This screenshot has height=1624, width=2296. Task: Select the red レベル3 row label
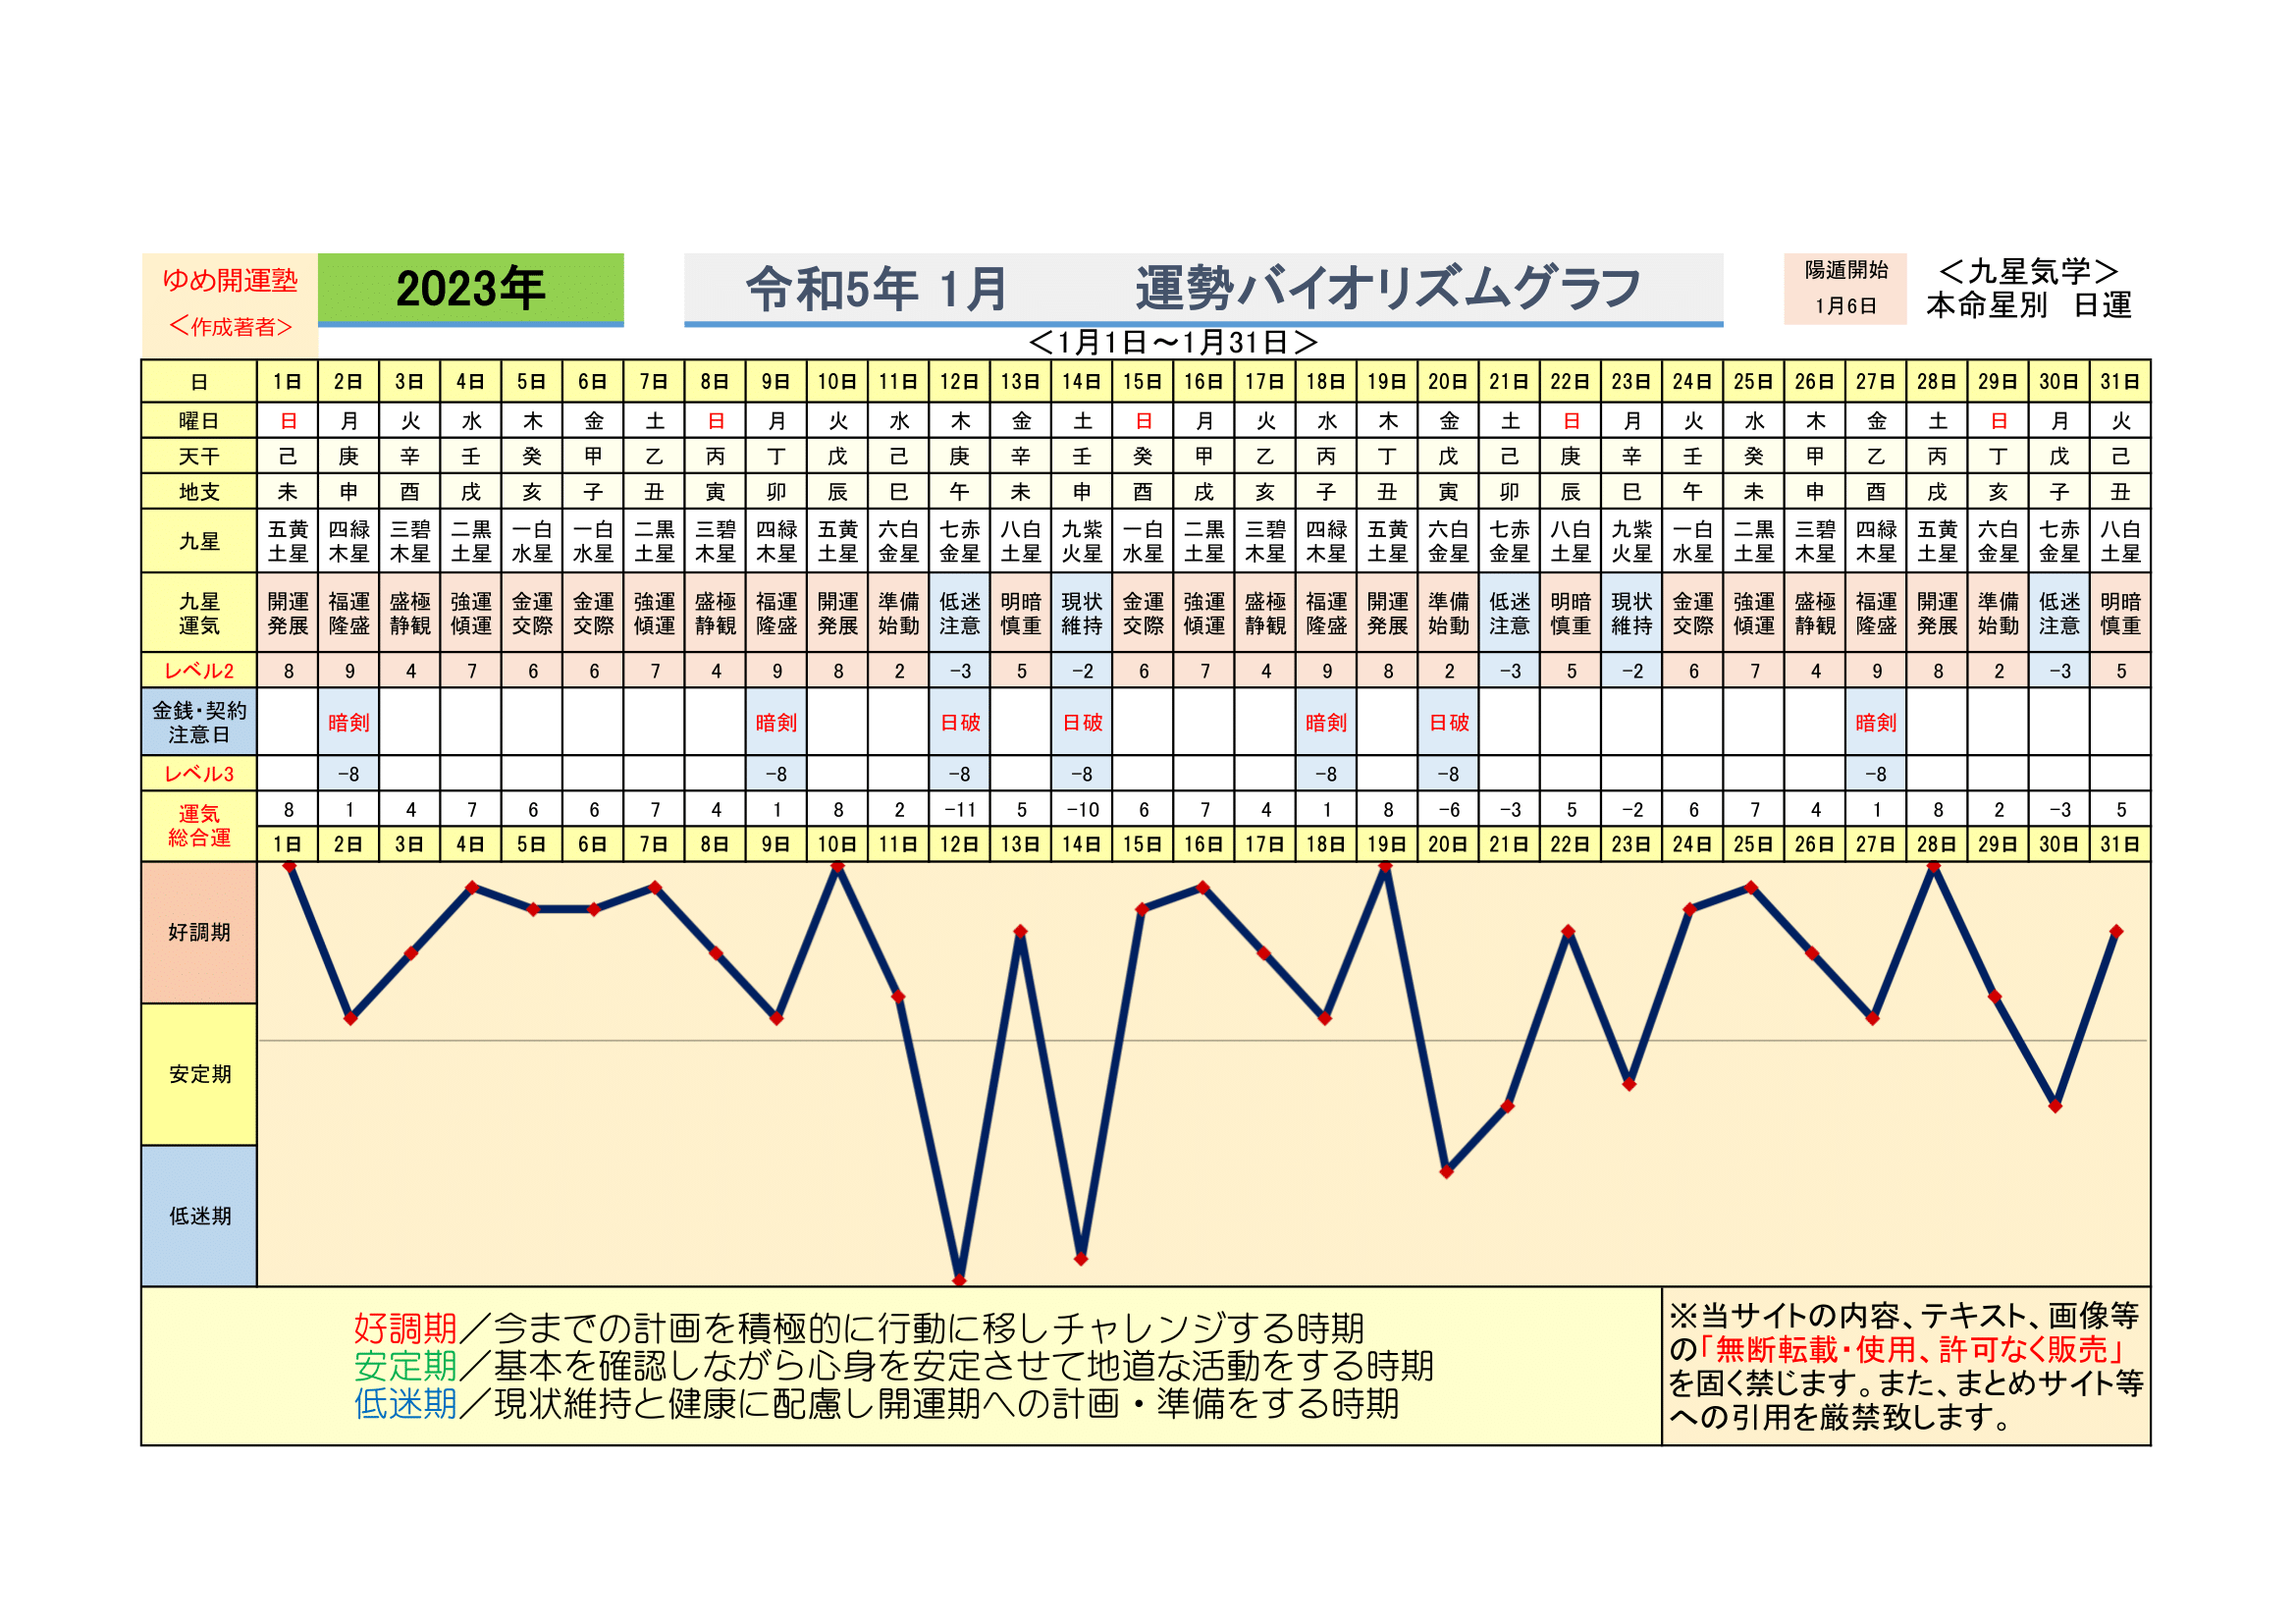[x=199, y=774]
